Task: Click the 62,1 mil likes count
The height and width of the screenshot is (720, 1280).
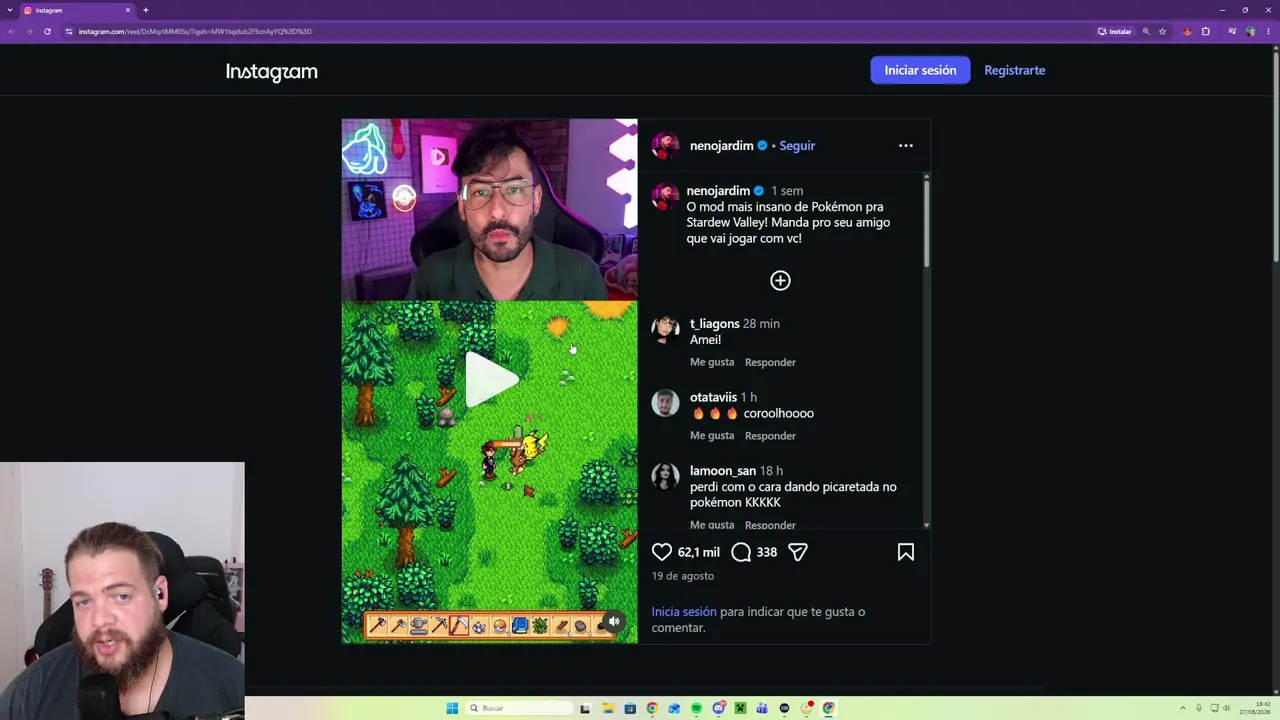Action: point(698,553)
